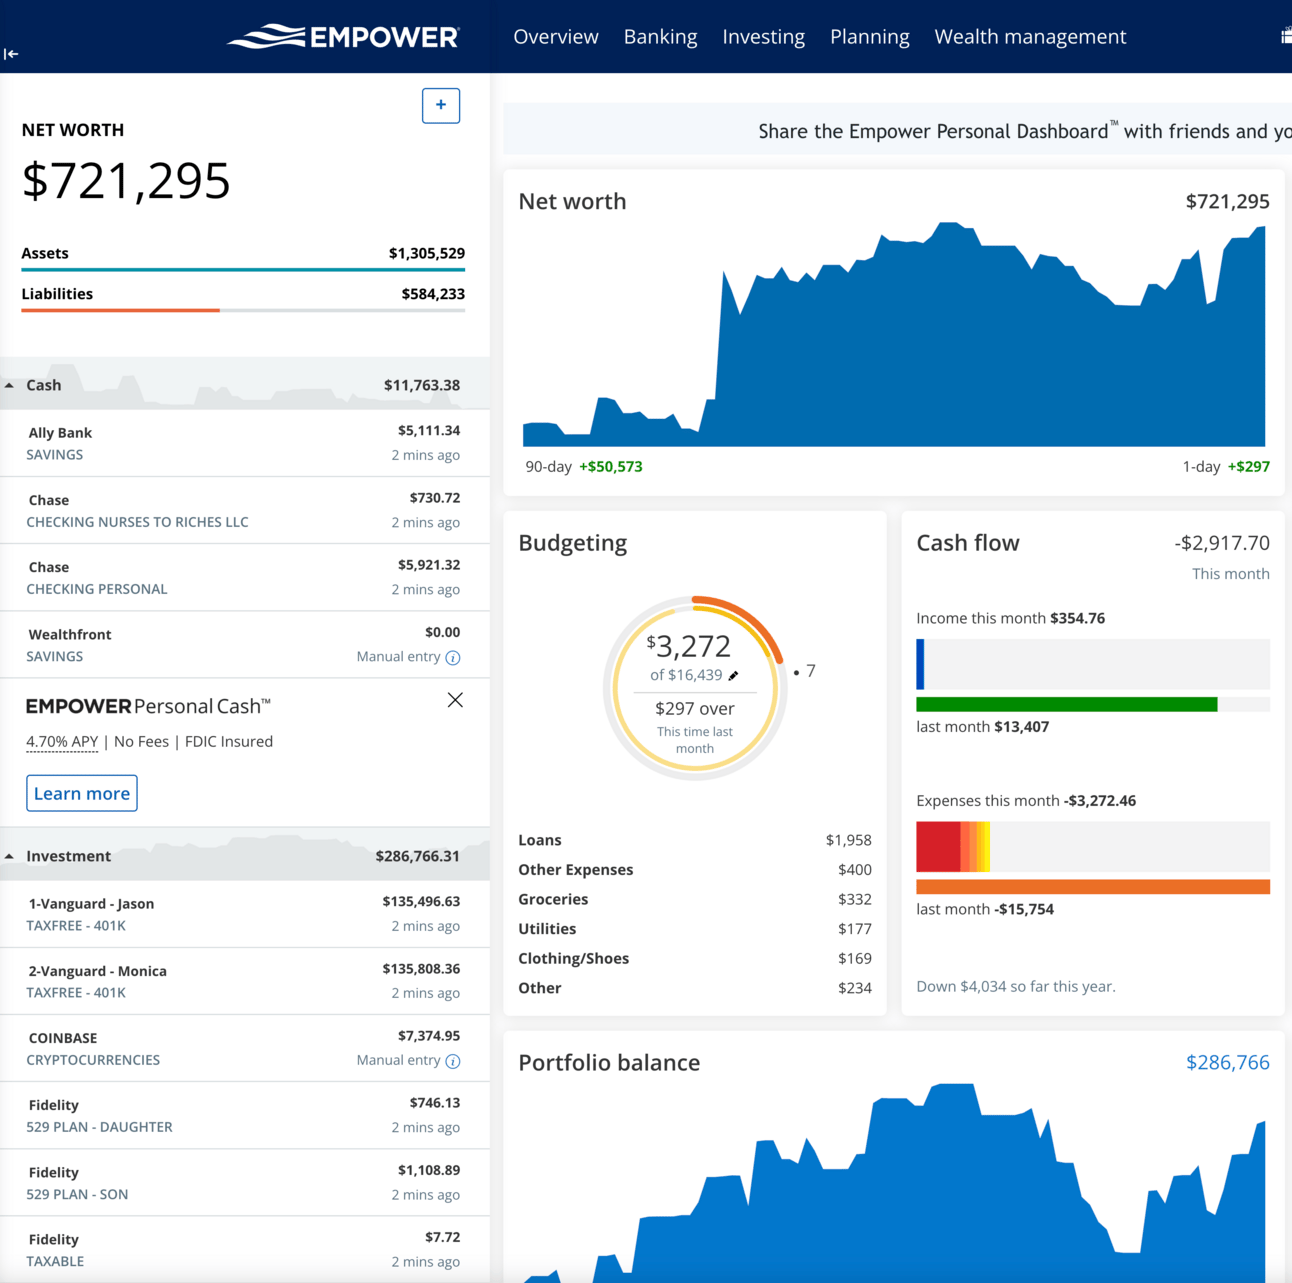Open the Wealth management menu
The width and height of the screenshot is (1292, 1283).
[x=1030, y=37]
